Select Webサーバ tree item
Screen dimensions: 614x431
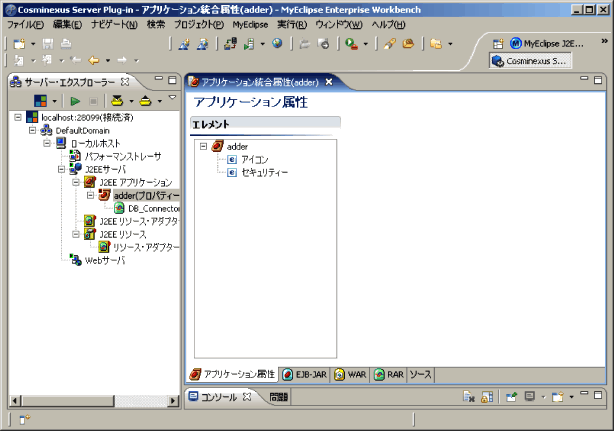click(105, 260)
